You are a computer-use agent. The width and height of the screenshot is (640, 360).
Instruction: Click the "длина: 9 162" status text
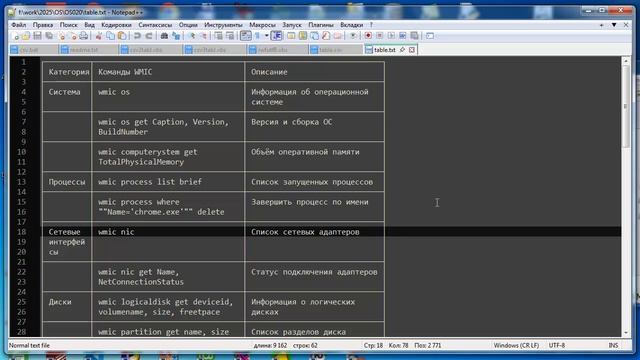(270, 345)
